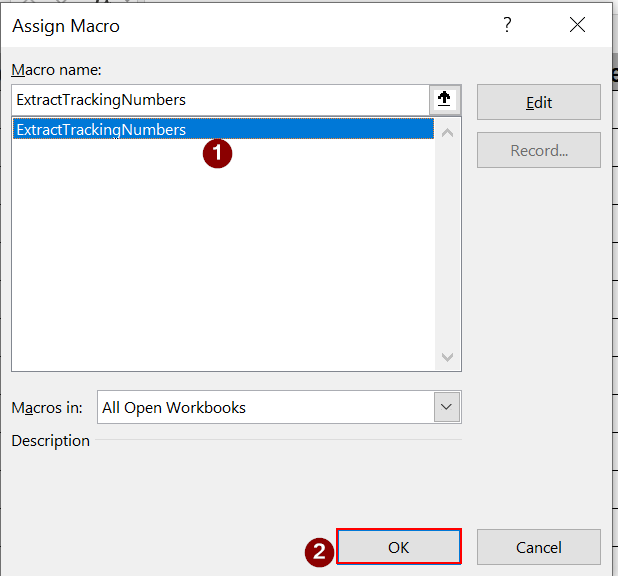618x576 pixels.
Task: Open the Macros in dropdown arrow
Action: click(447, 407)
